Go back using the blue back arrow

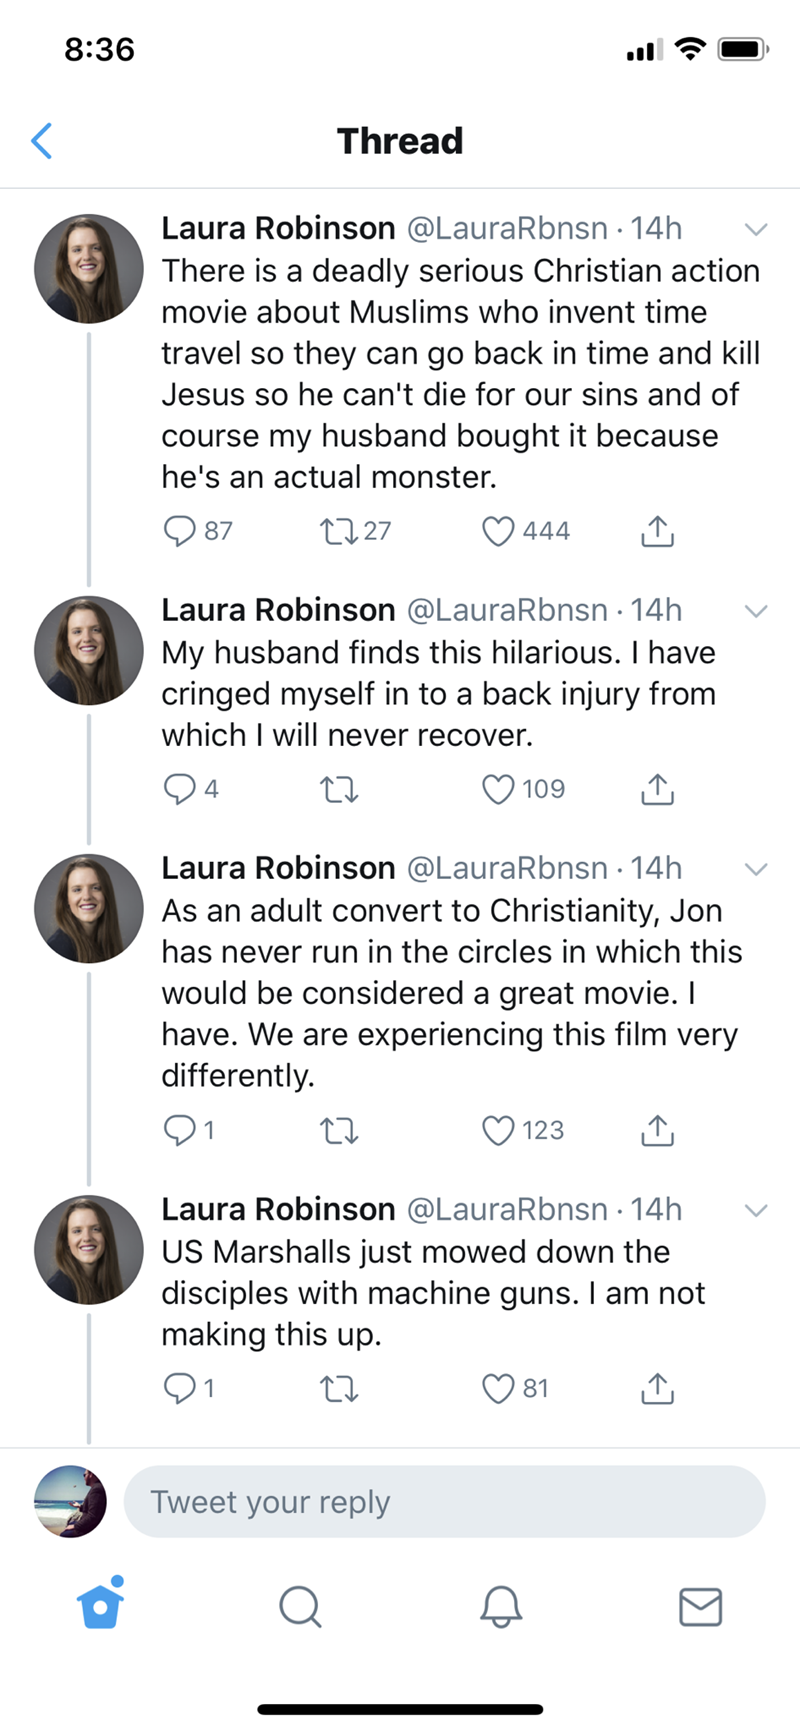[42, 141]
